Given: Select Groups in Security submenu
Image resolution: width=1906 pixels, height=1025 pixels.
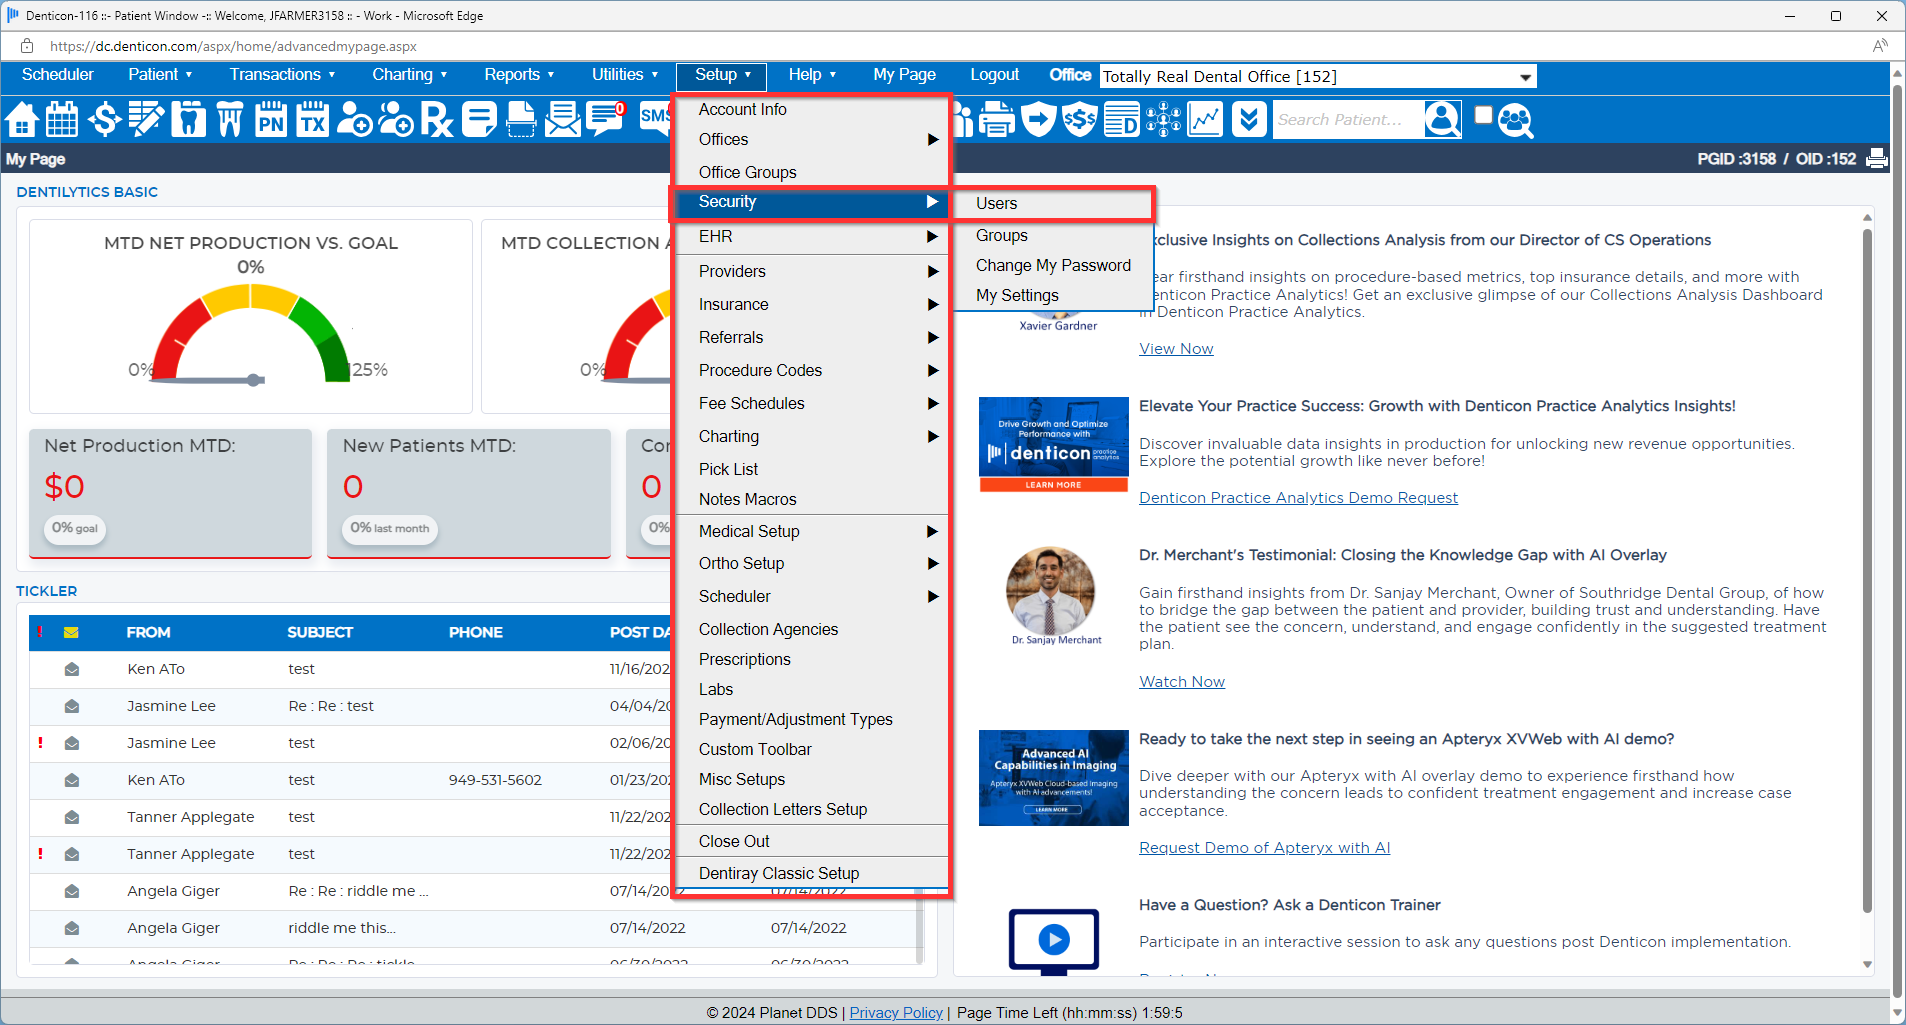Looking at the screenshot, I should 1053,236.
